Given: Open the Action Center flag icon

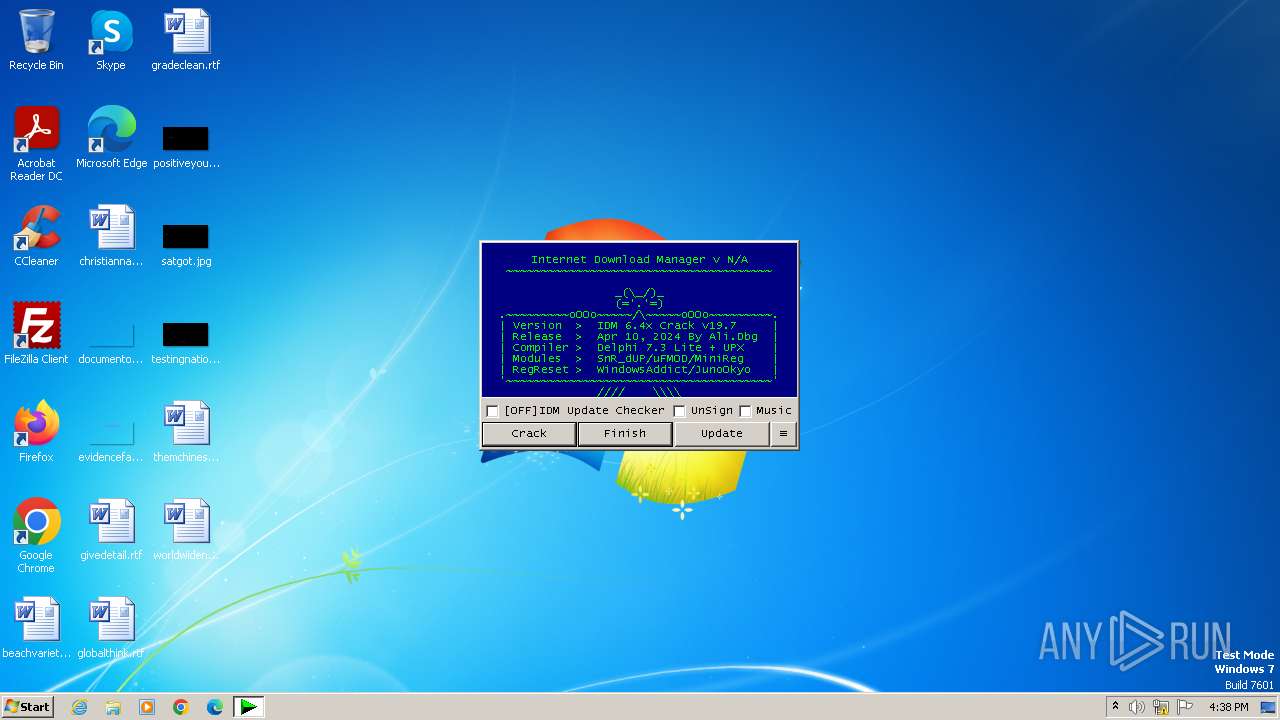Looking at the screenshot, I should point(1185,707).
